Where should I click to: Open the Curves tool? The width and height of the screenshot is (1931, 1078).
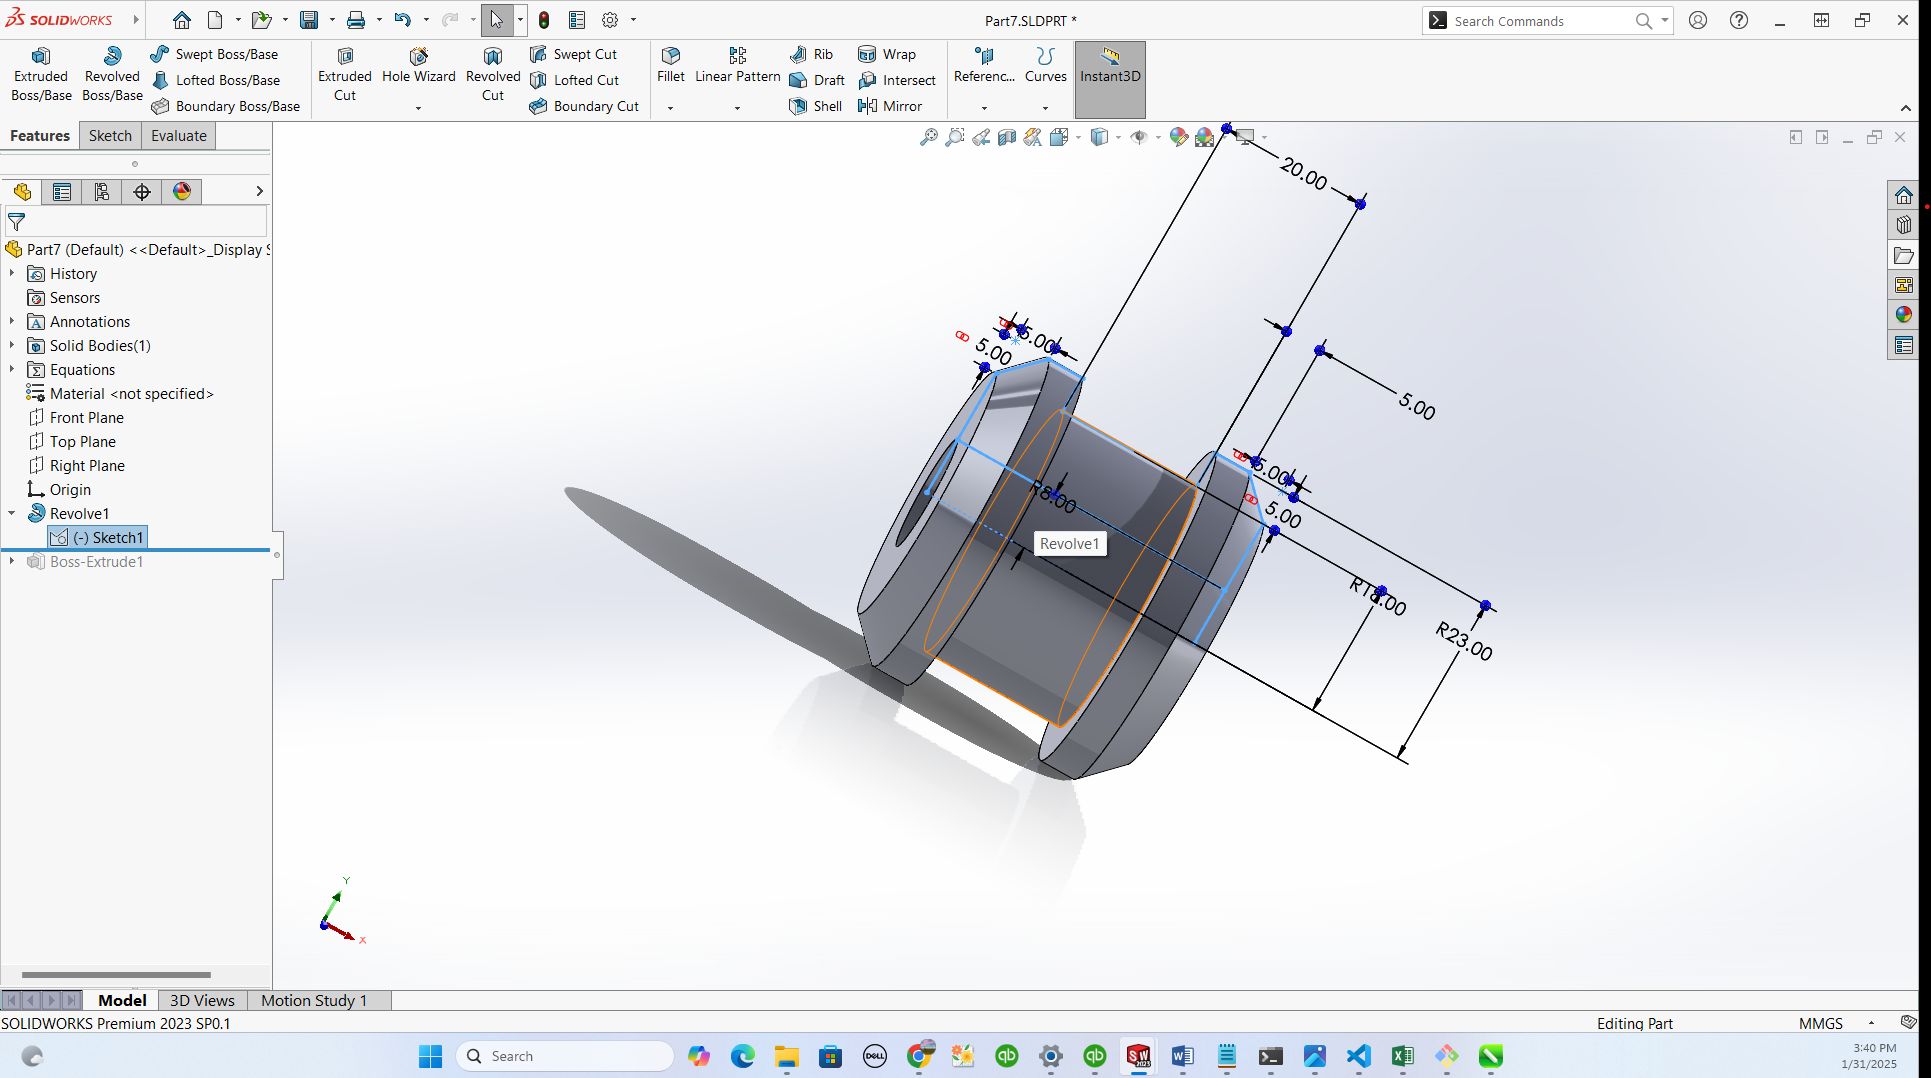tap(1046, 66)
